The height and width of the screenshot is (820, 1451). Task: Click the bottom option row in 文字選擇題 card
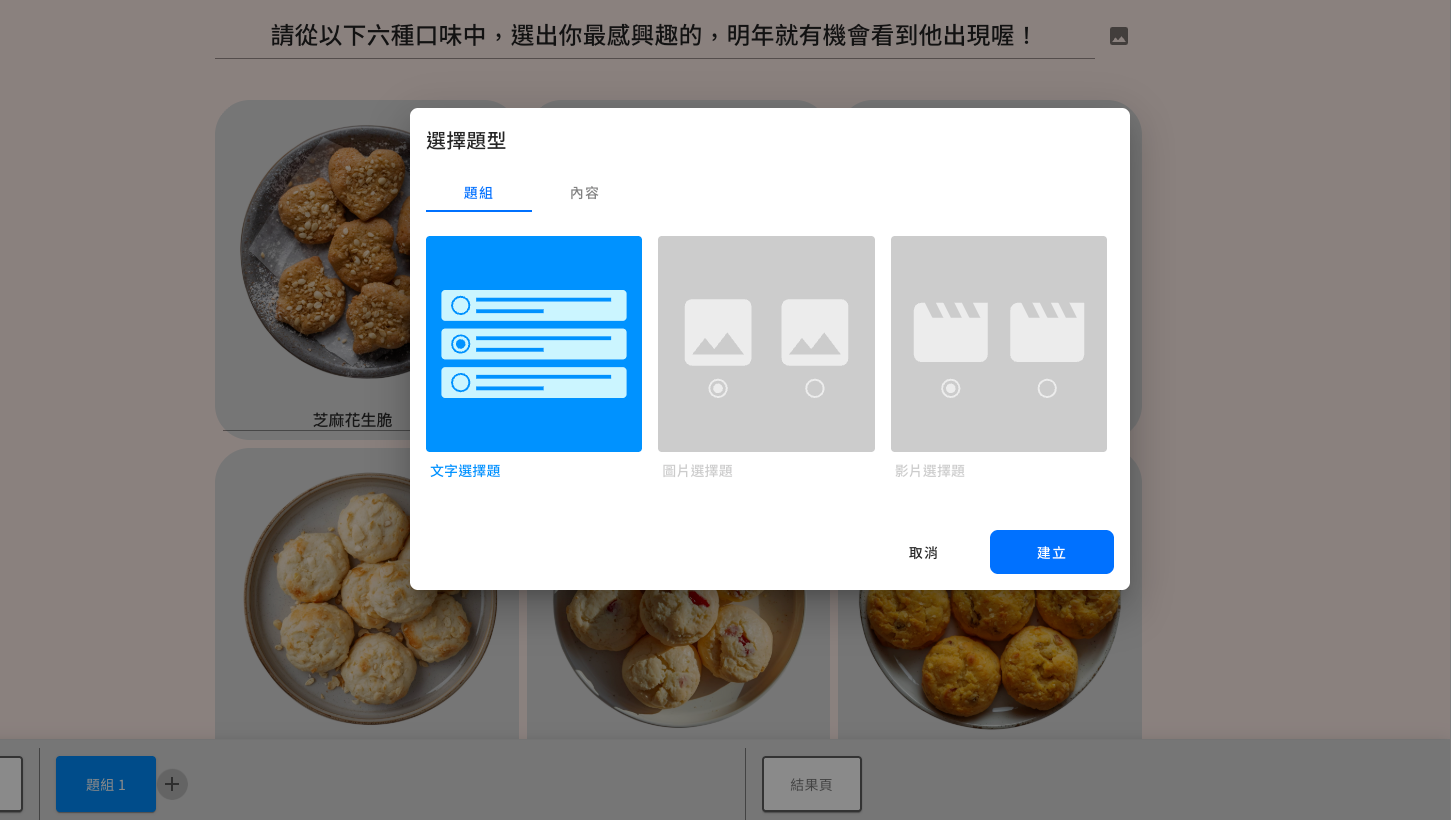coord(534,382)
